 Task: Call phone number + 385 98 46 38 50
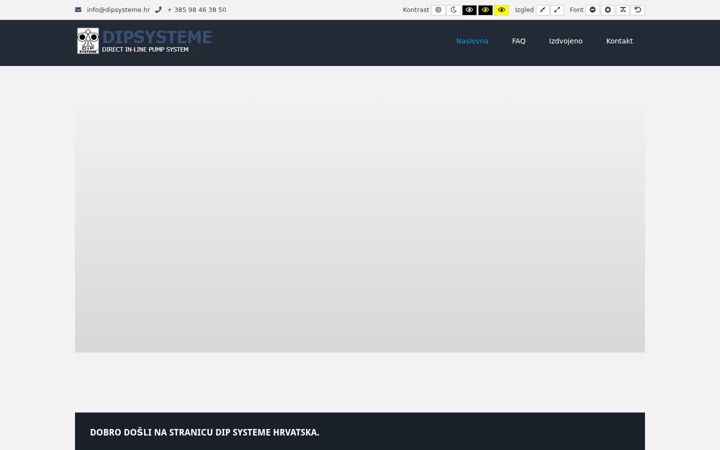point(197,10)
